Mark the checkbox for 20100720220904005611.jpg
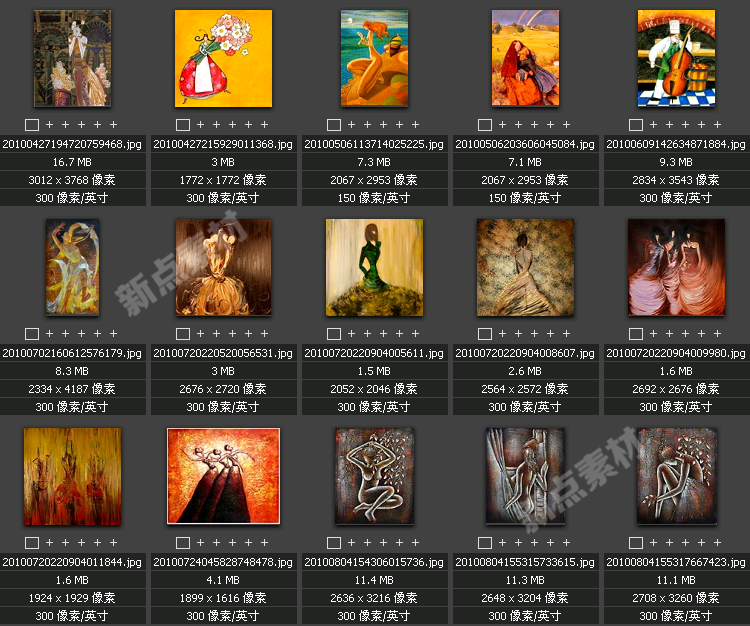This screenshot has width=750, height=626. point(334,334)
